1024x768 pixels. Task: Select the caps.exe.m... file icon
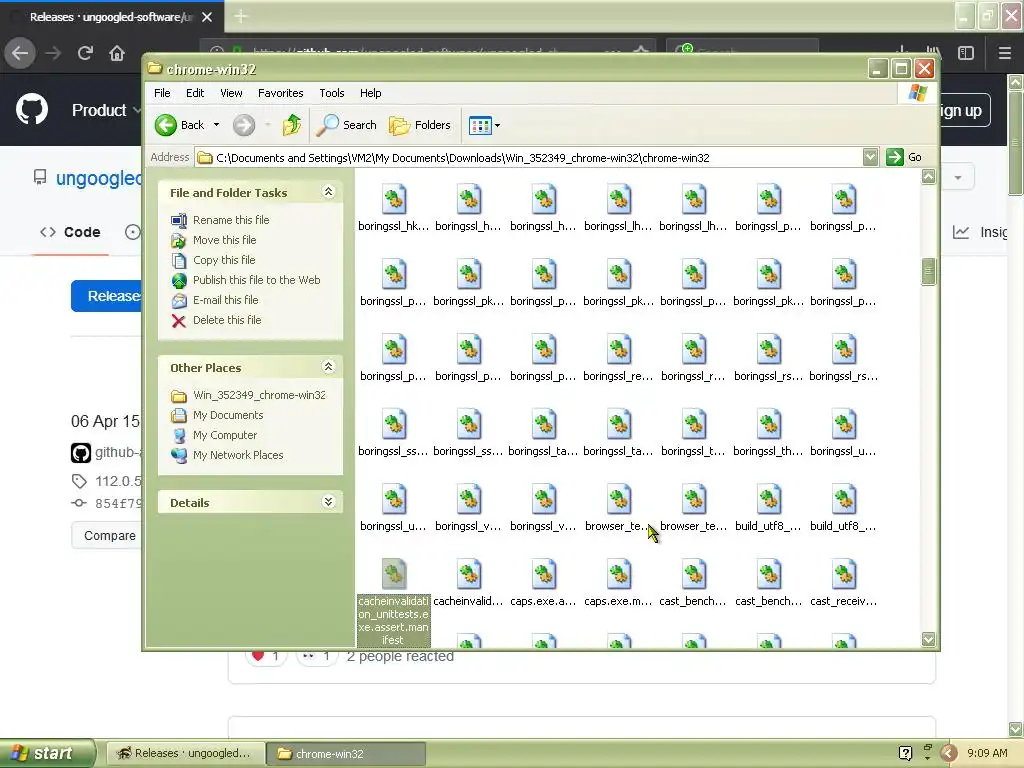pos(618,575)
